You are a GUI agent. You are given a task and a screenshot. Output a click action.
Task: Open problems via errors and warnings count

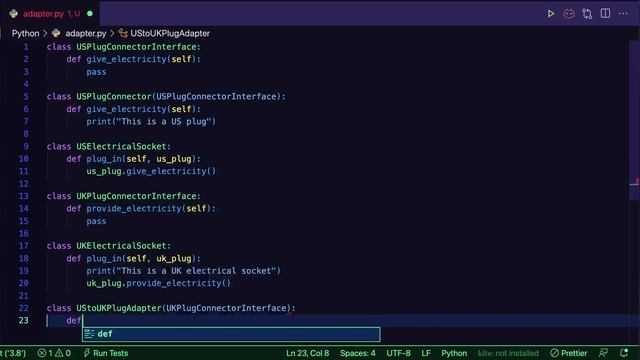click(x=54, y=353)
